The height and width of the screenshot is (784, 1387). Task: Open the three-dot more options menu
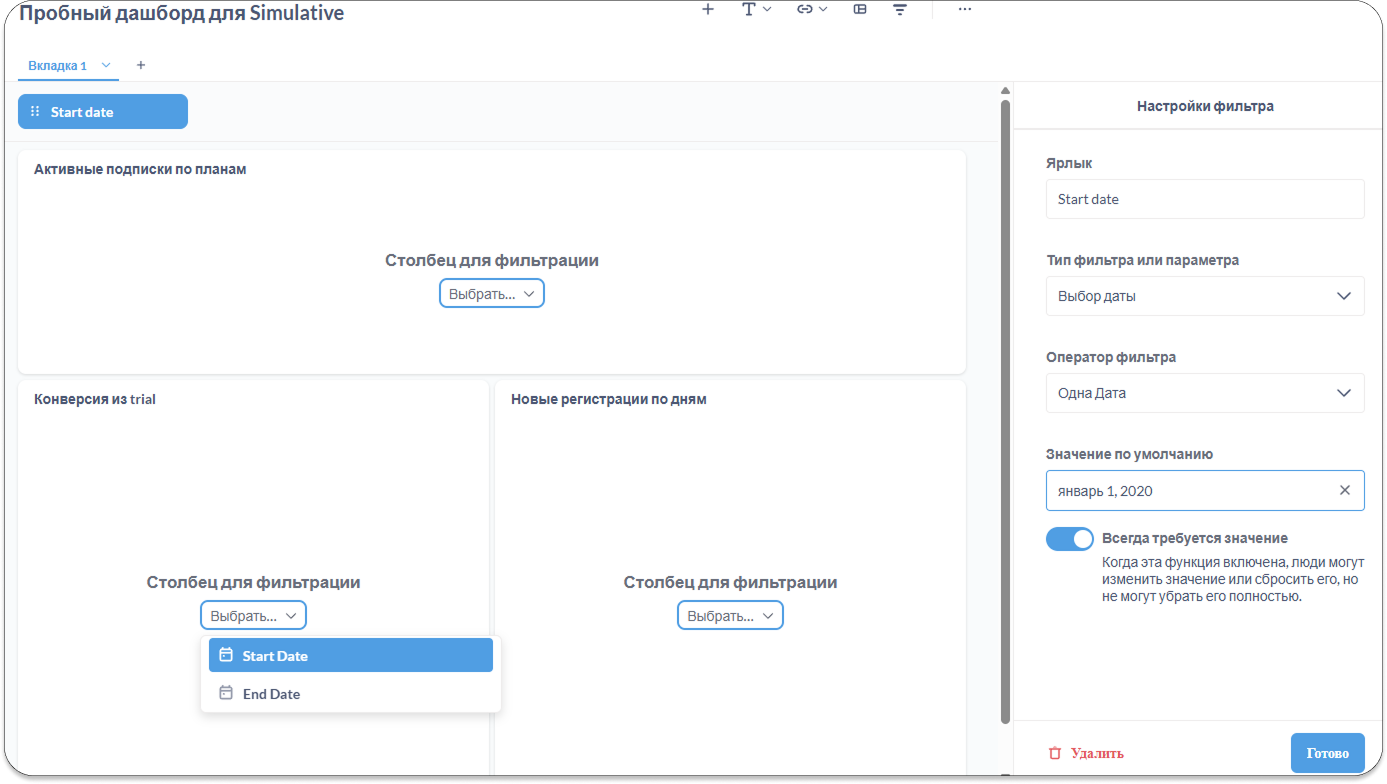964,9
